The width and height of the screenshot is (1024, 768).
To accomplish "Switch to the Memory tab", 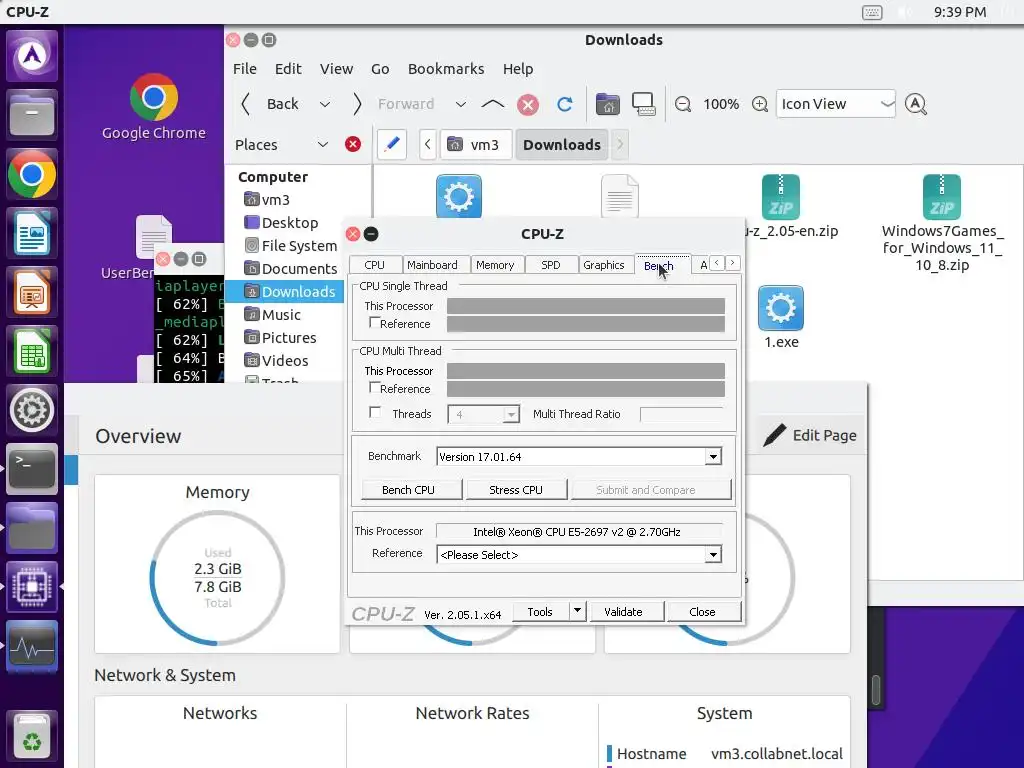I will (495, 264).
